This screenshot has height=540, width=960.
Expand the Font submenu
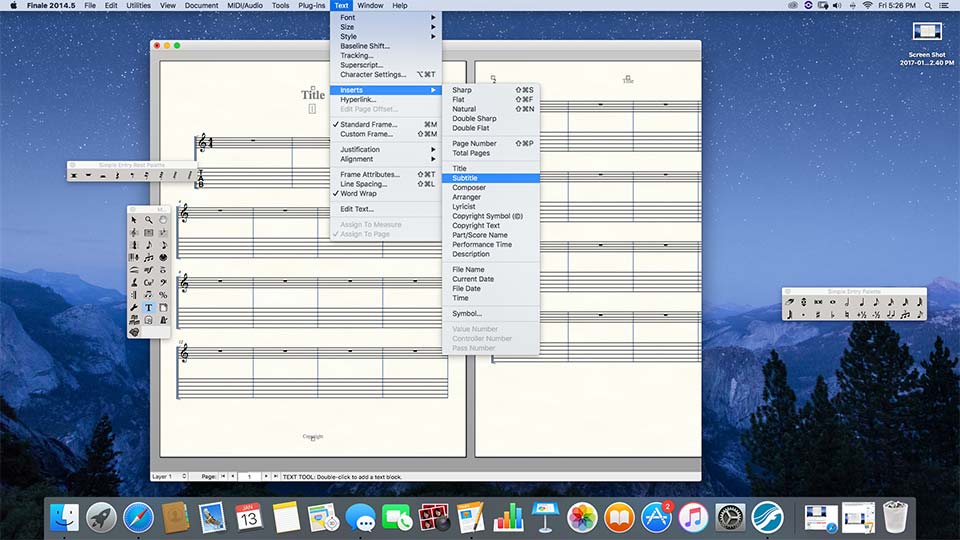pos(386,18)
